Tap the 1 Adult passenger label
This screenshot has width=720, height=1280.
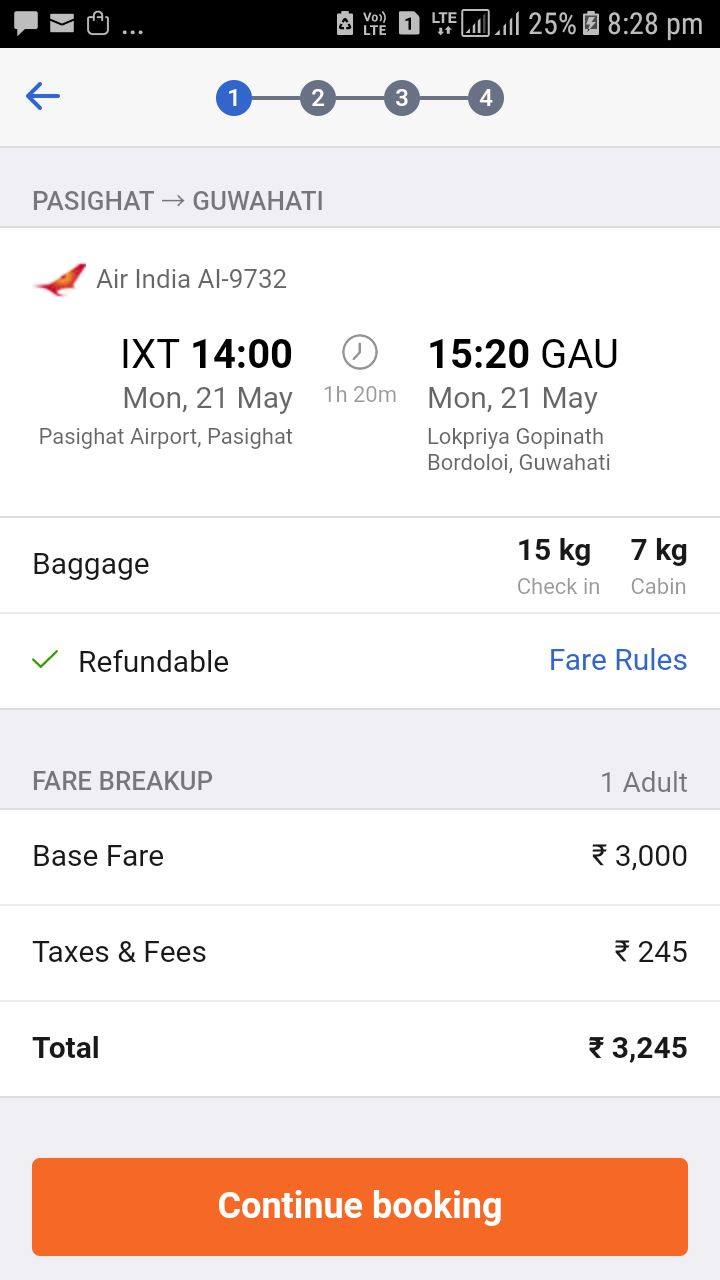(644, 782)
